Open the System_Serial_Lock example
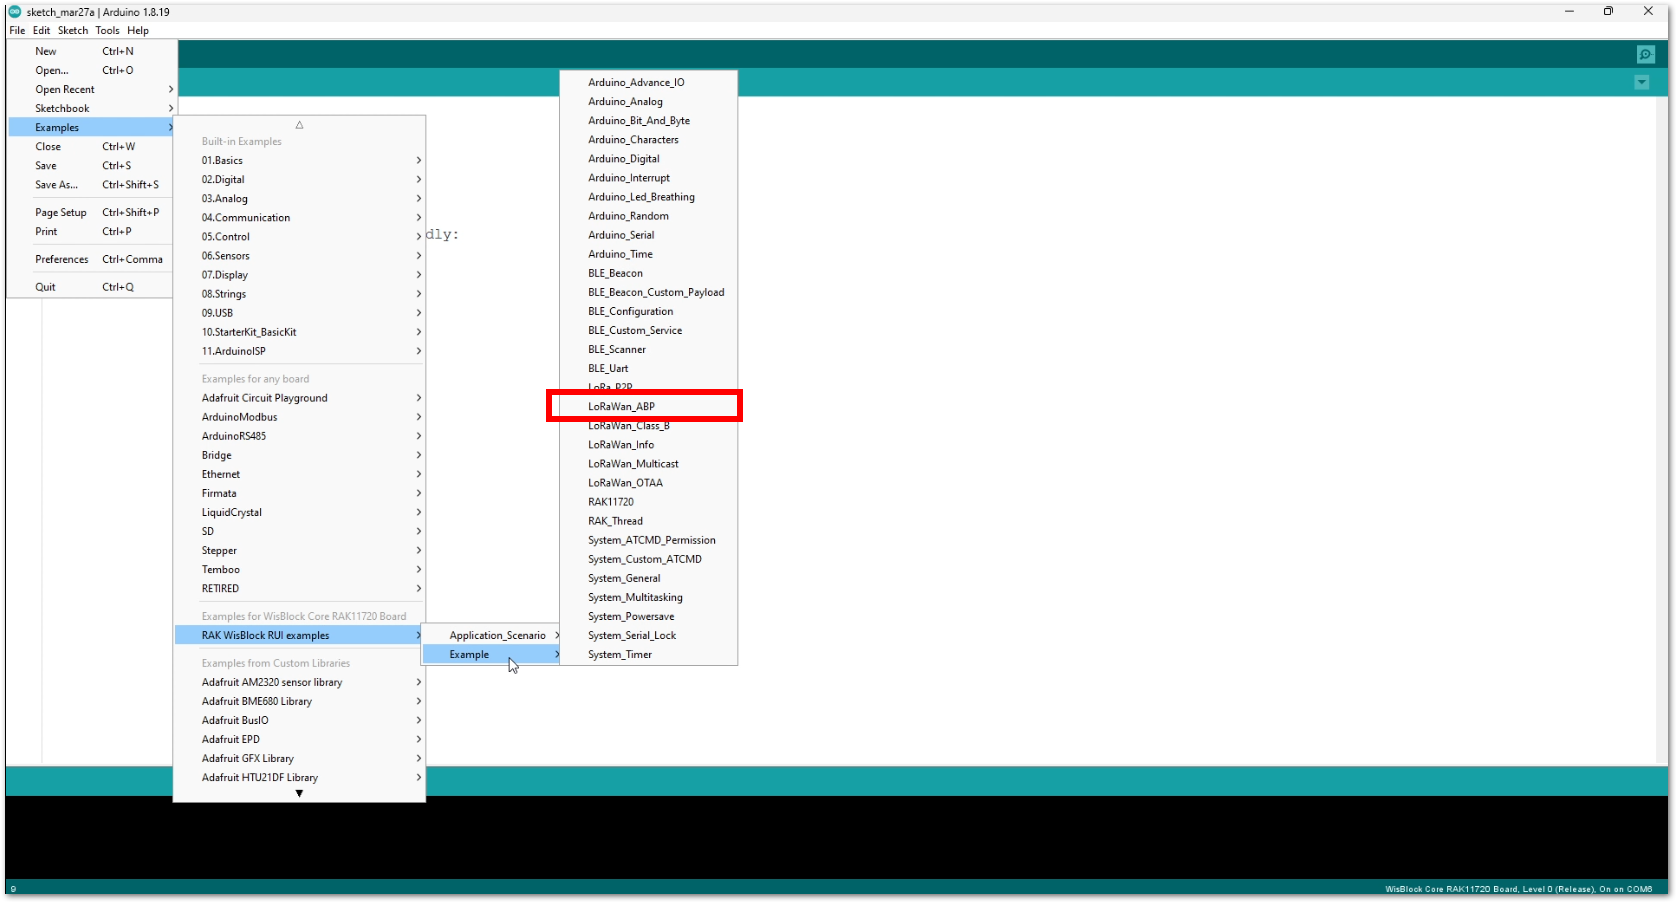 (648, 635)
